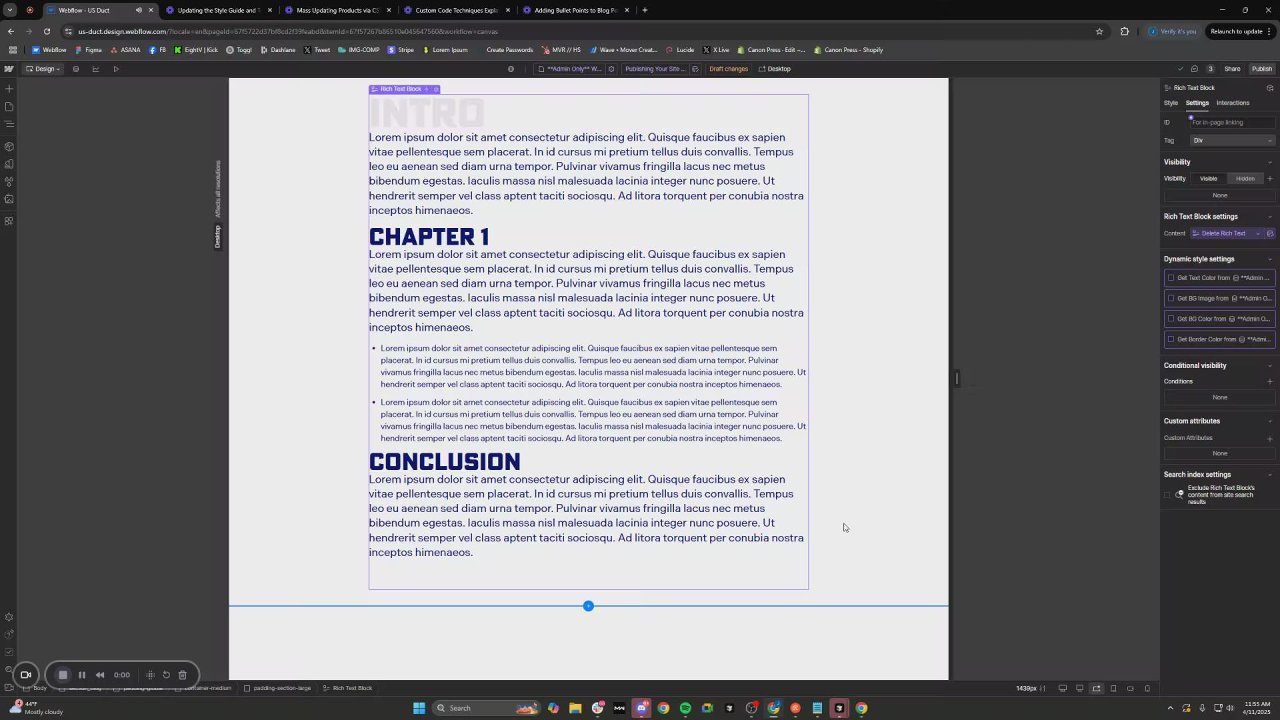The width and height of the screenshot is (1280, 720).
Task: Enable Get Text Color checkbox
Action: click(x=1171, y=278)
